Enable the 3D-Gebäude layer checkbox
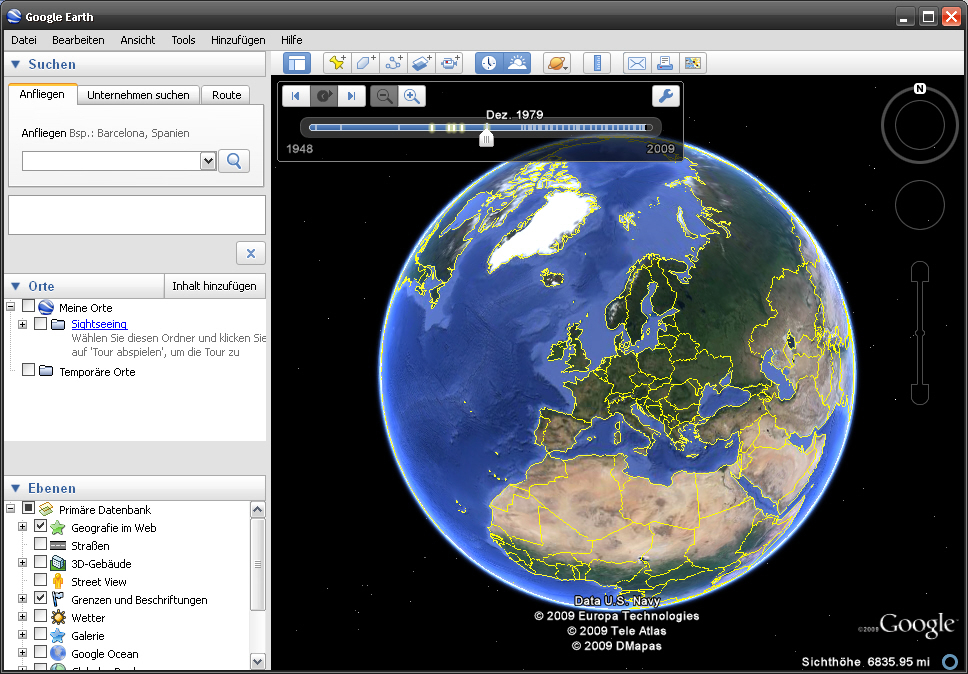The height and width of the screenshot is (674, 968). [x=40, y=562]
